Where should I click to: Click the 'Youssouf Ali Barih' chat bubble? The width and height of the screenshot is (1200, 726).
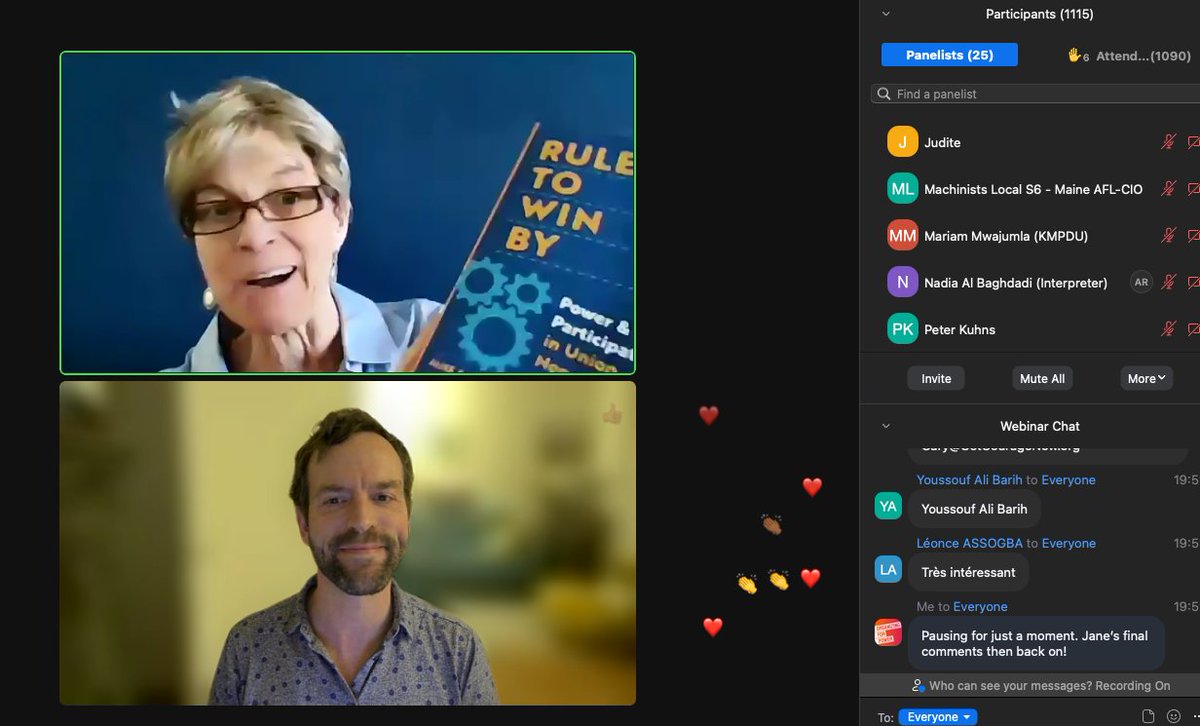[974, 509]
